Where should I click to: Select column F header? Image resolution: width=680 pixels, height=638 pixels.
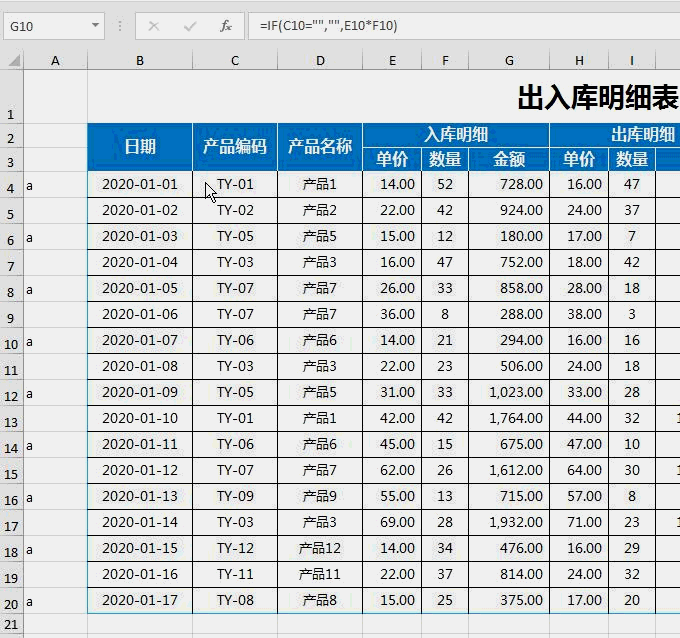pyautogui.click(x=445, y=61)
